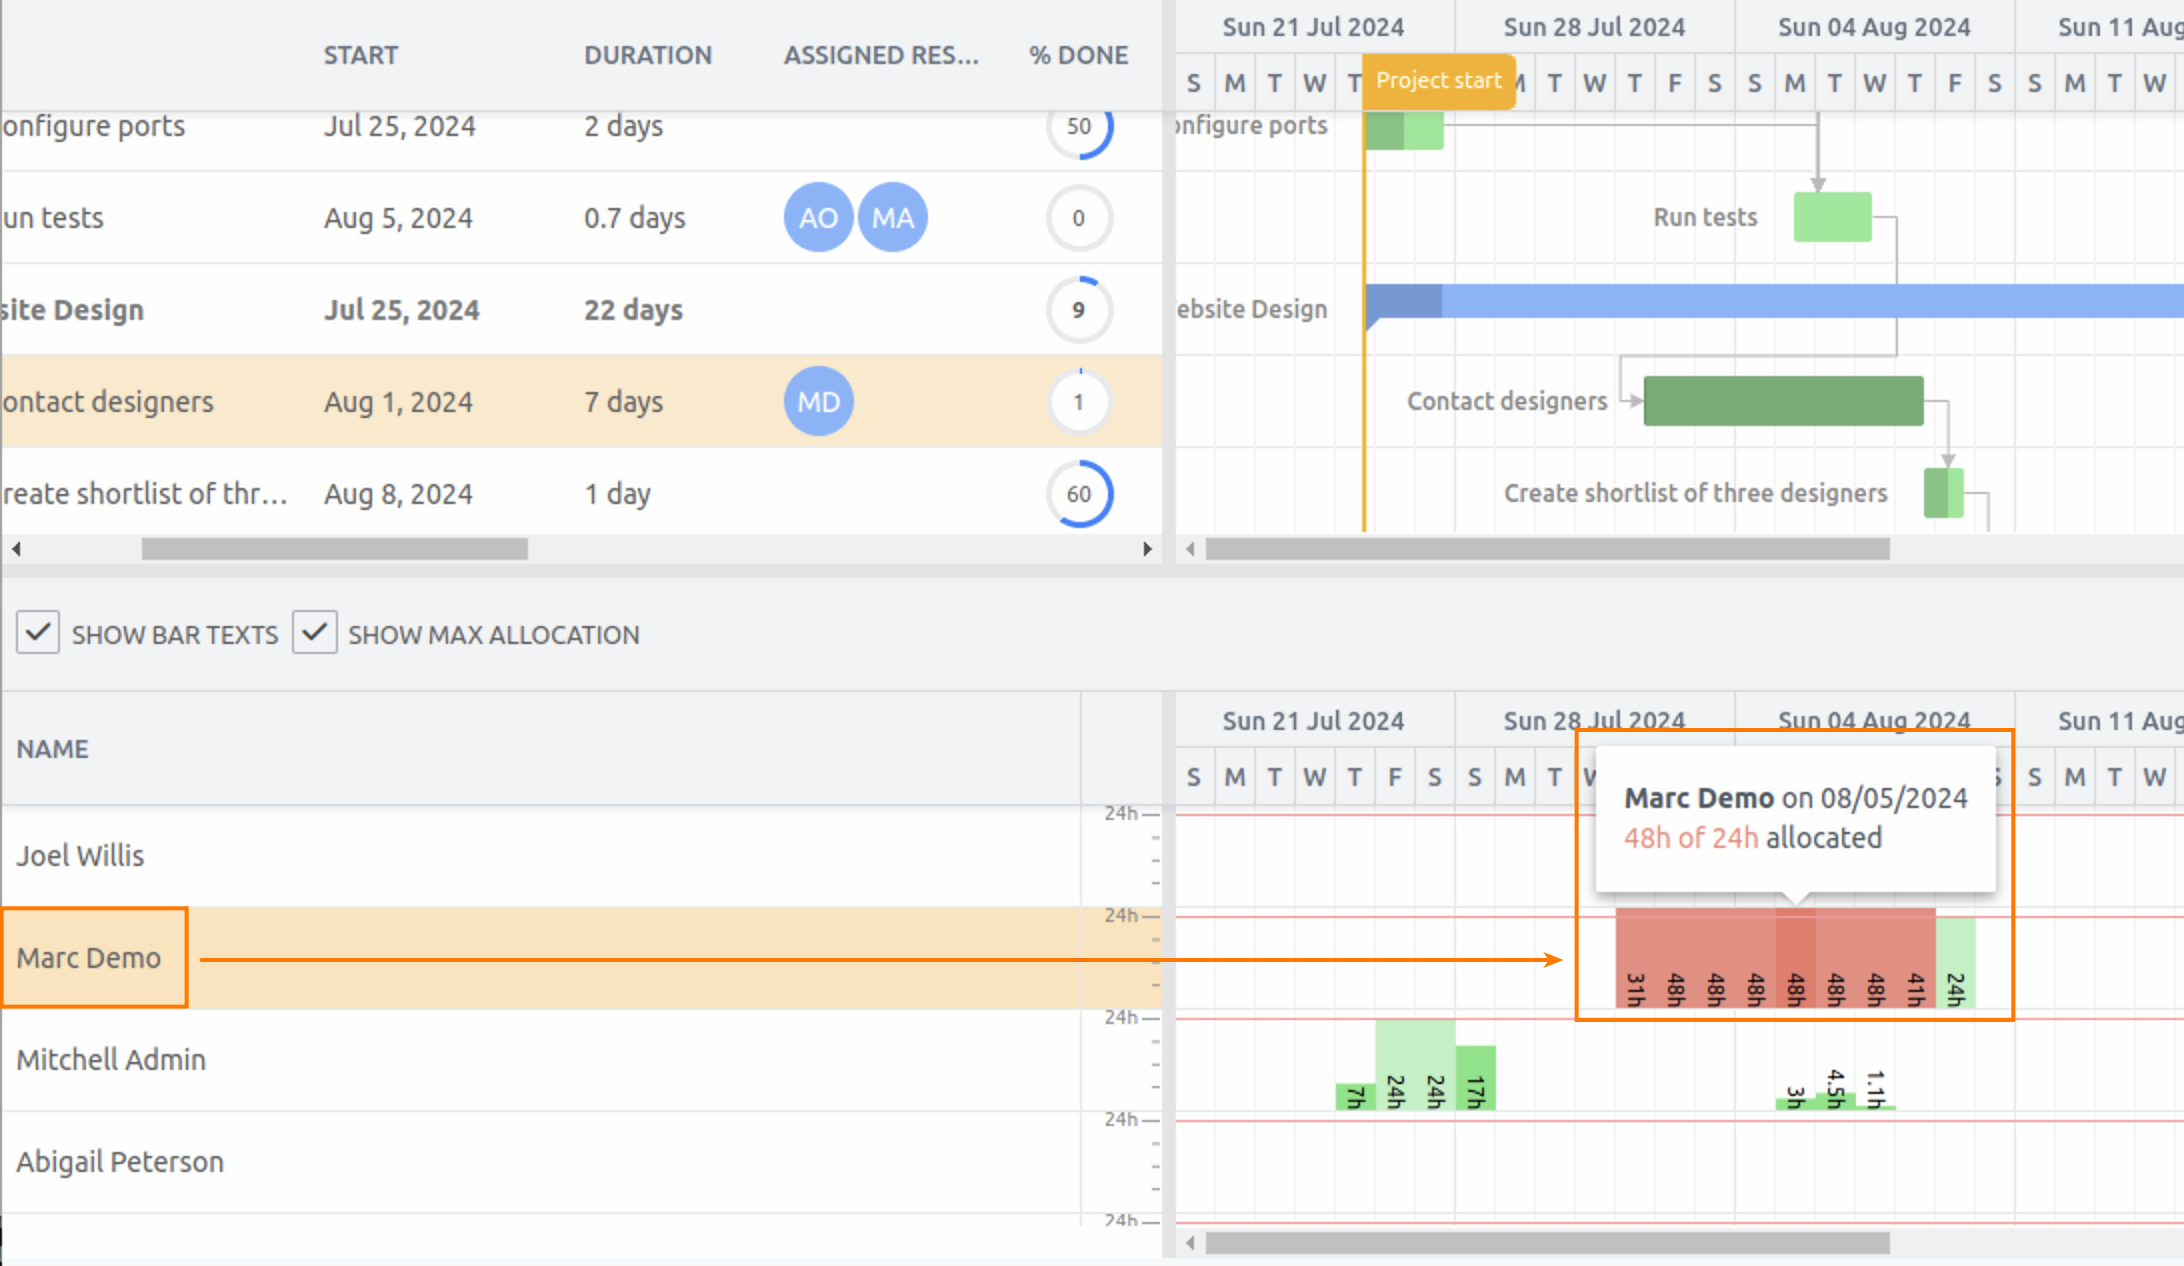The height and width of the screenshot is (1266, 2184).
Task: Click the left scroll arrow of the timeline panel
Action: pyautogui.click(x=1190, y=548)
